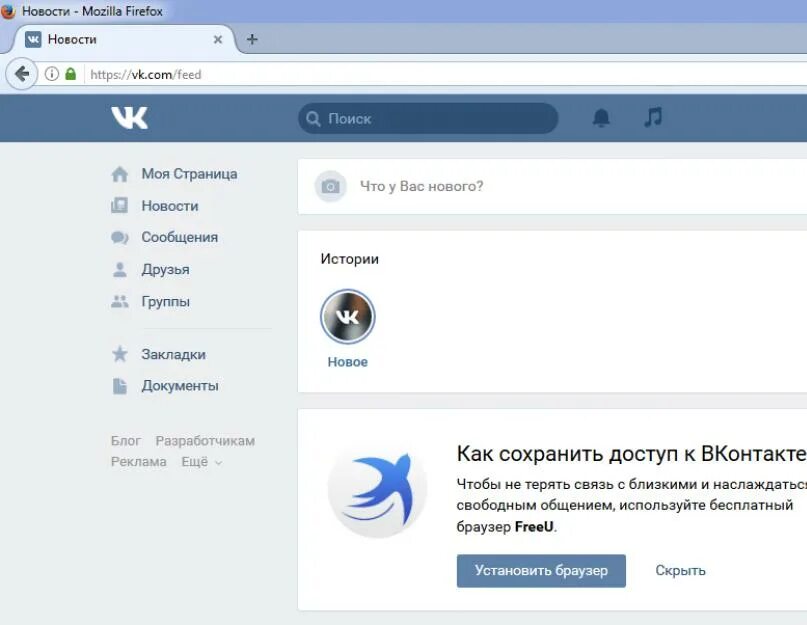Screen dimensions: 807x625
Task: Click the newspaper icon beside Новости
Action: (x=119, y=205)
